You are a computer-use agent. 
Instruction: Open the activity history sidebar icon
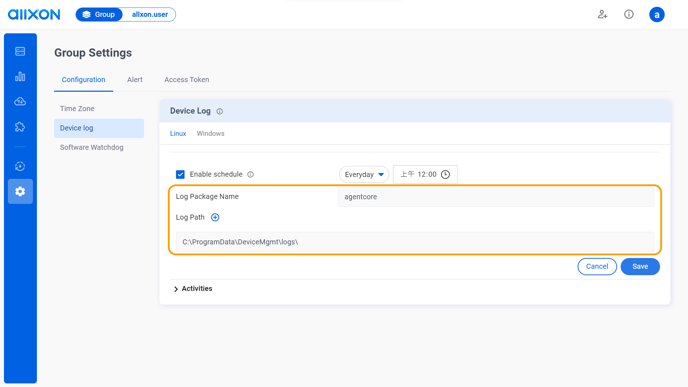(20, 166)
